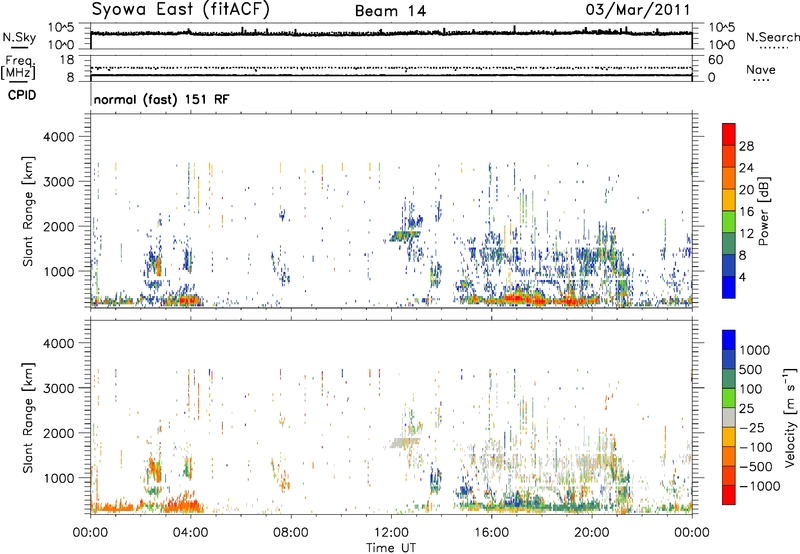Click the '12' label on Power colorbar
This screenshot has width=800, height=554.
point(746,234)
